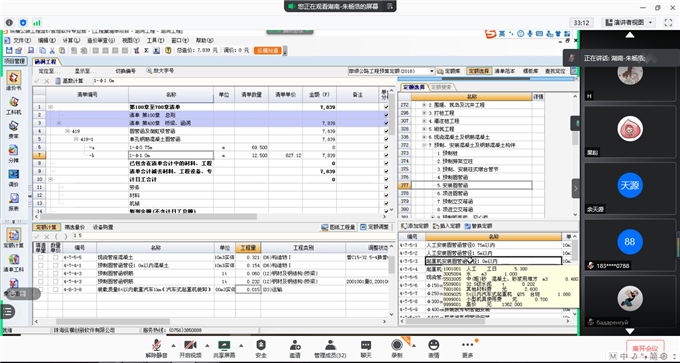
Task: Toggle 数量单位 checkbox for 4-7-5-5
Action: (56, 257)
